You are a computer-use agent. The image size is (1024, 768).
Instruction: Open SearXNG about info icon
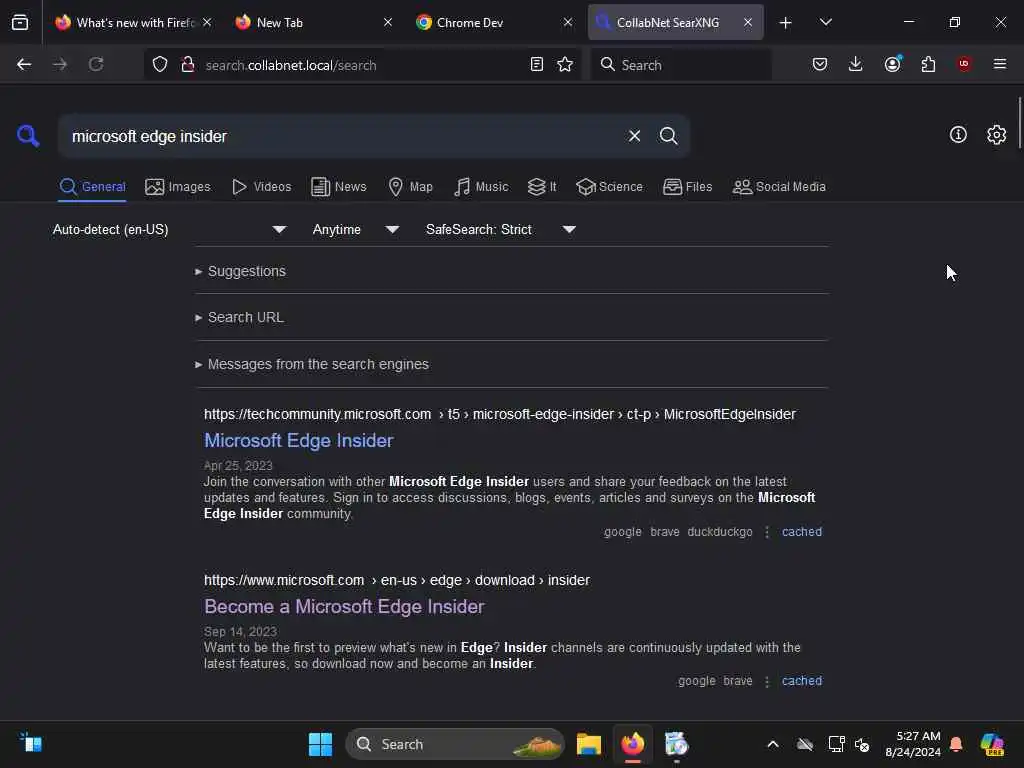[958, 135]
